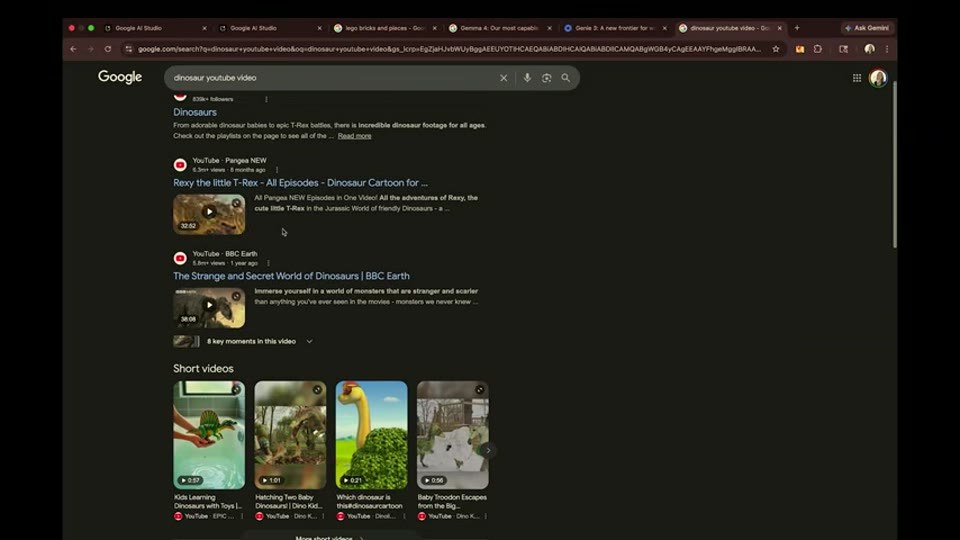The height and width of the screenshot is (540, 960).
Task: Open a new tab with the plus button
Action: point(797,28)
